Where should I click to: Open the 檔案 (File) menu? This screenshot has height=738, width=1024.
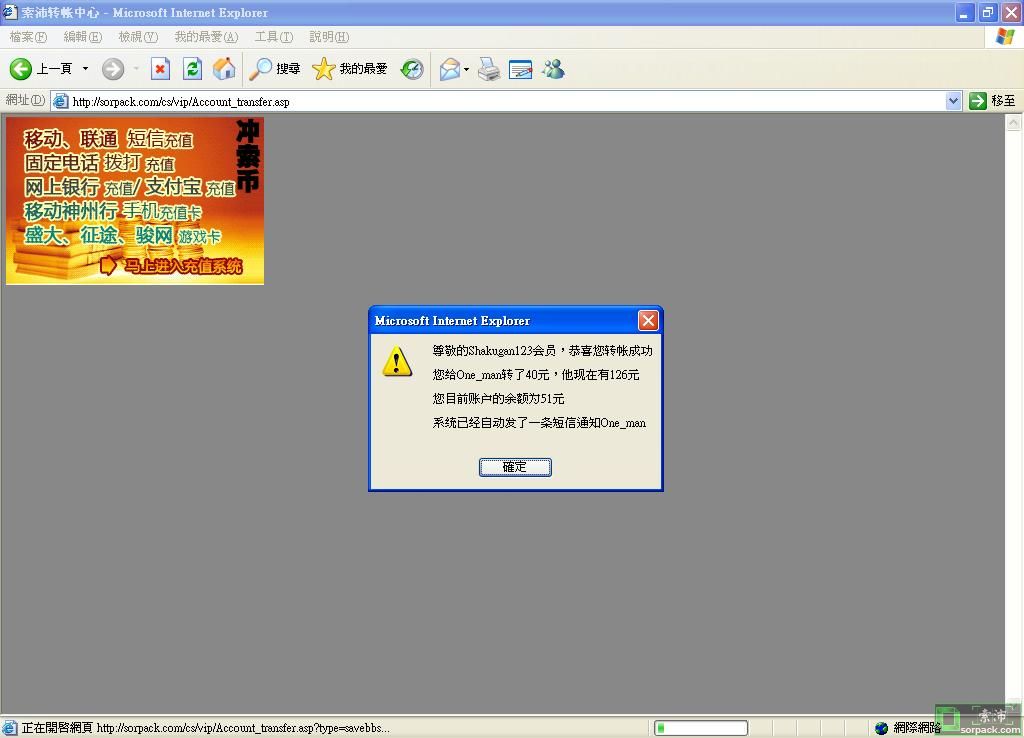28,37
